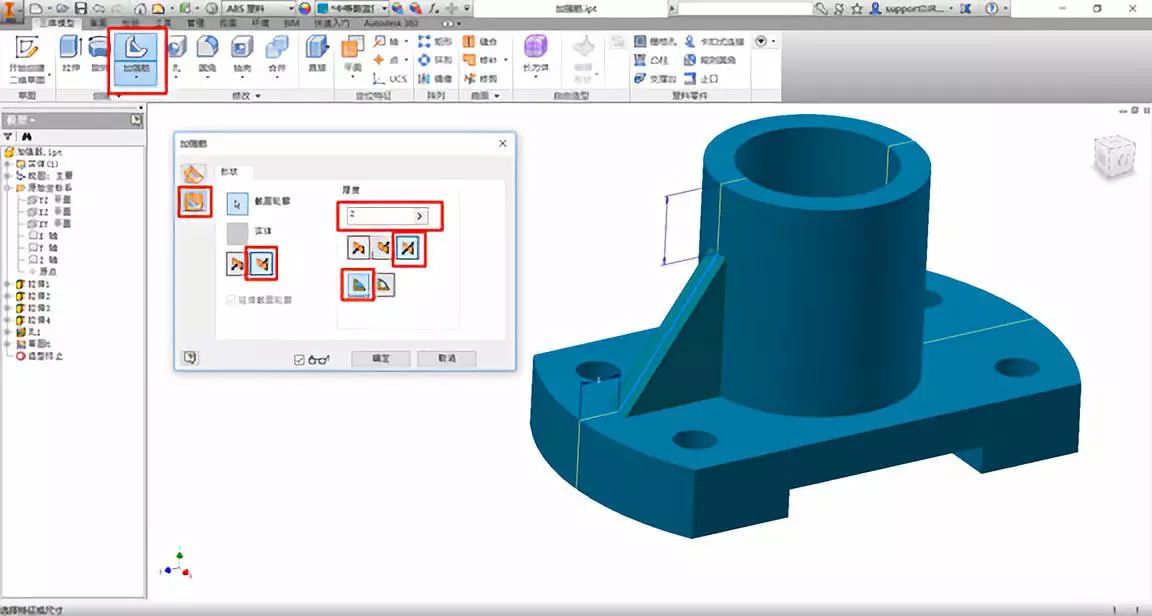Click the Rib tool in the ribbon
Viewport: 1152px width, 616px height.
point(138,55)
